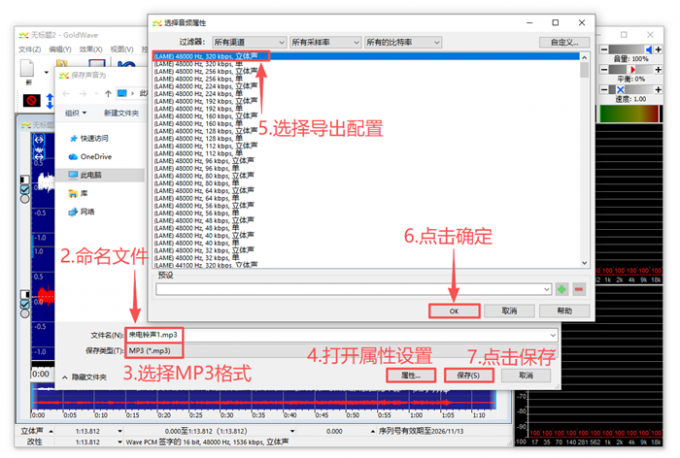Open the 所有采样率 sample rate filter dropdown
Screen dimensions: 680x458
tap(325, 42)
